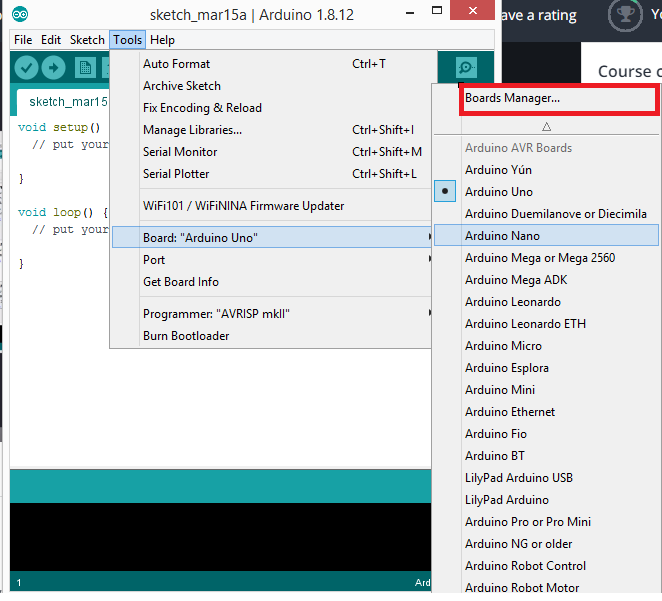Expand the Port submenu
The height and width of the screenshot is (601, 662).
tap(272, 260)
